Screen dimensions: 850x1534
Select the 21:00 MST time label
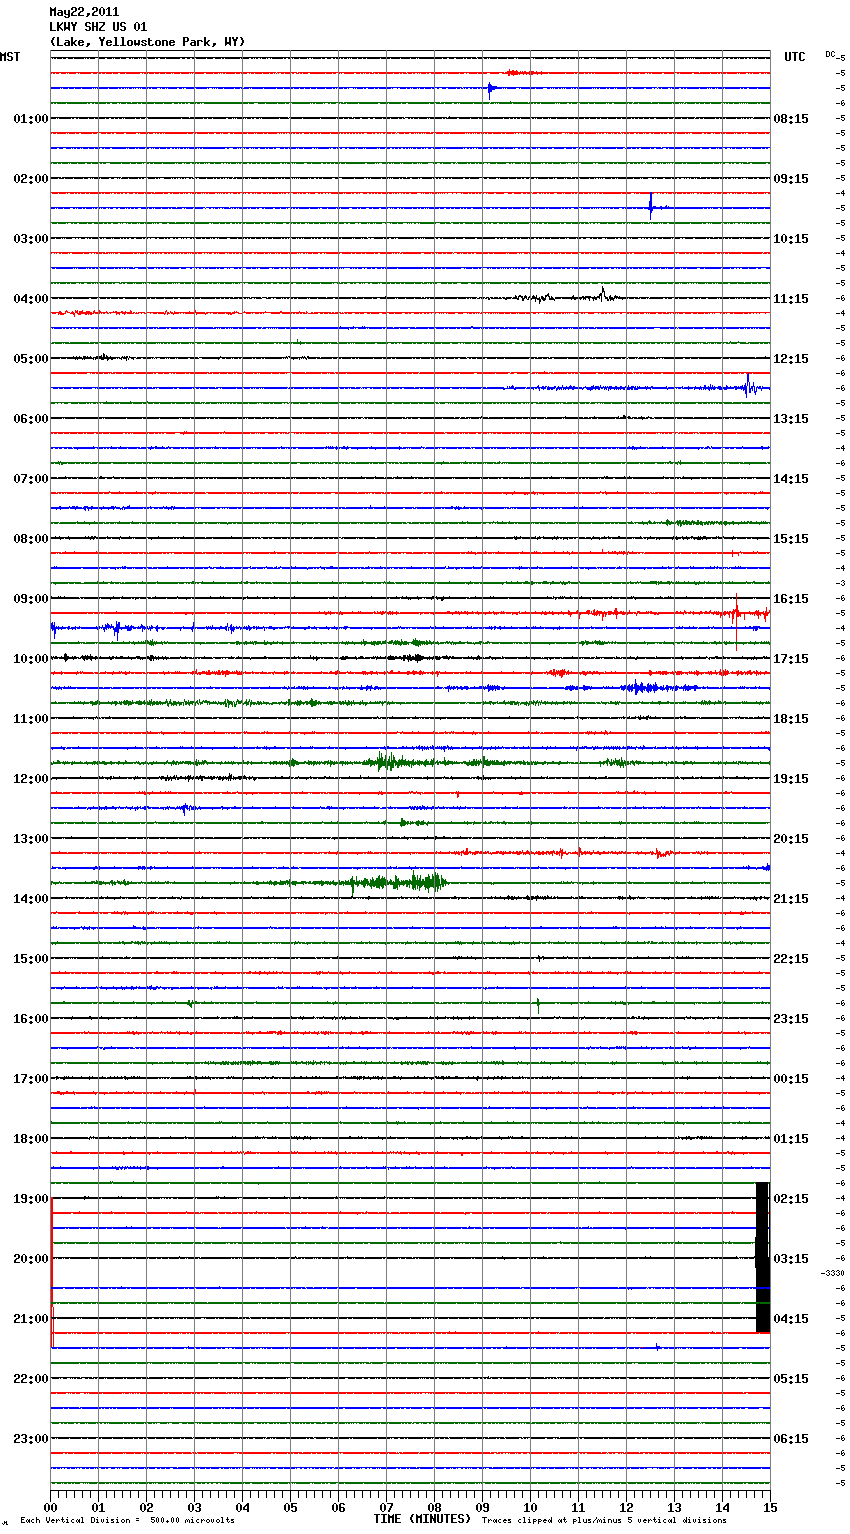(30, 1318)
